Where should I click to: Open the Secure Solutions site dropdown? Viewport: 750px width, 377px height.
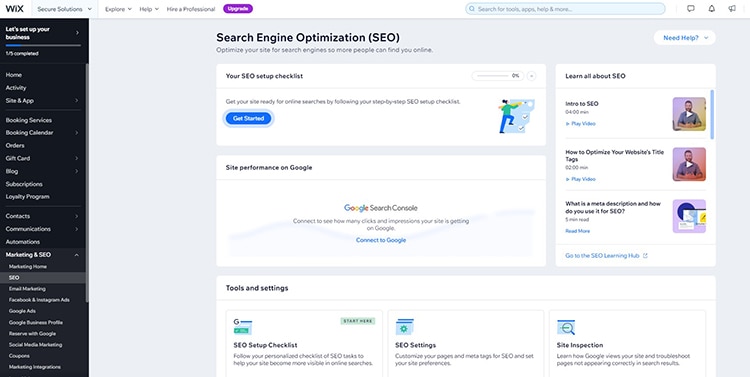pos(65,9)
